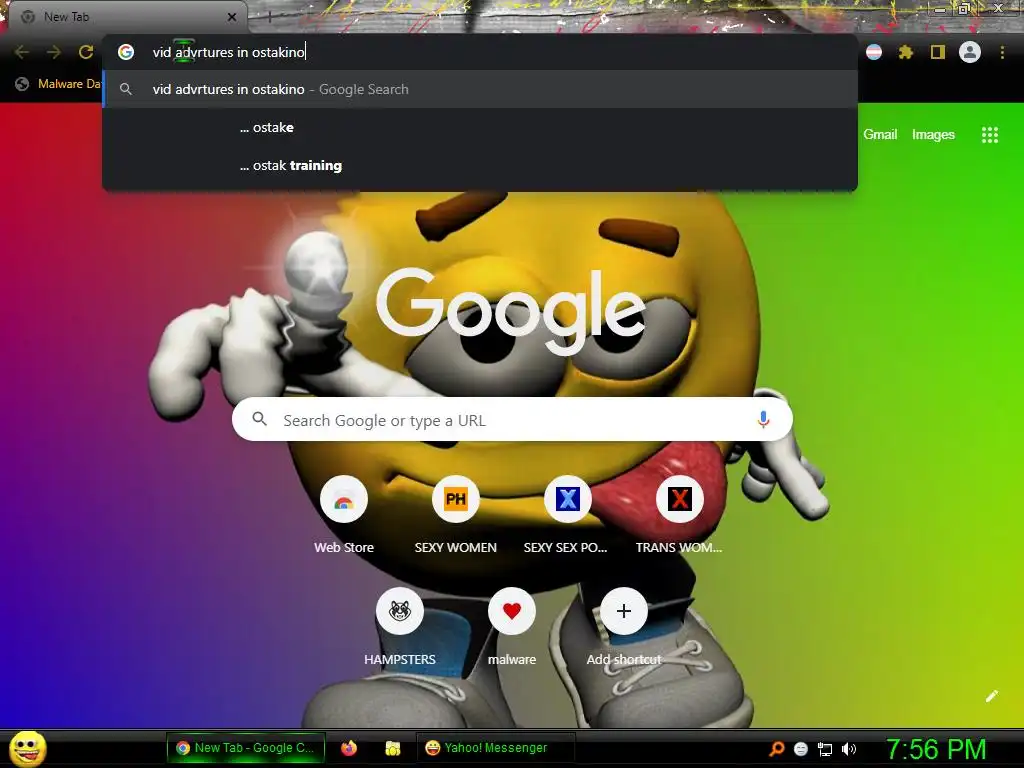Click the Web Store shortcut icon
The image size is (1024, 768).
[344, 500]
